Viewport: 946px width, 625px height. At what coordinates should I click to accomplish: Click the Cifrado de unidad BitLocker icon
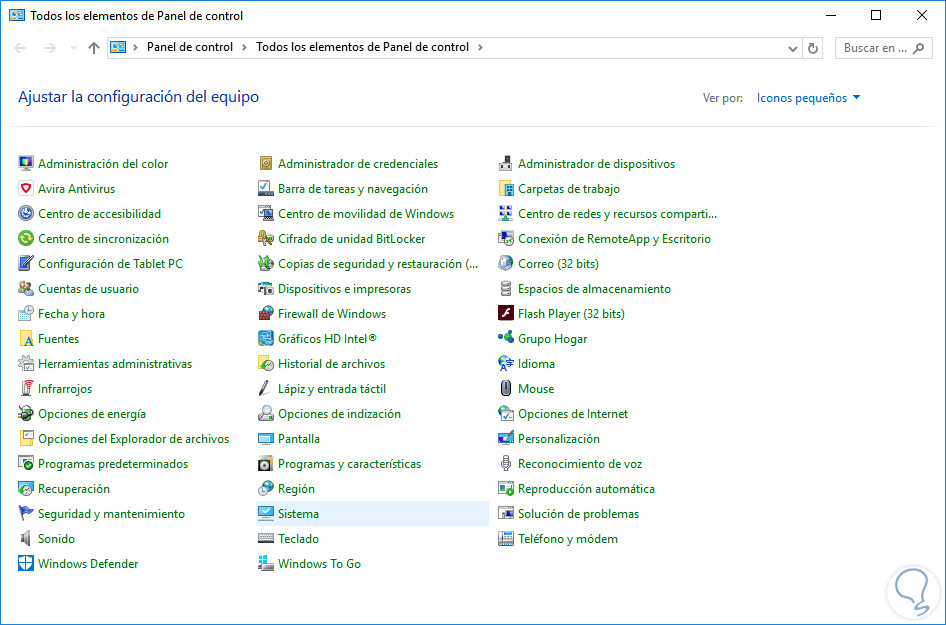[x=266, y=239]
